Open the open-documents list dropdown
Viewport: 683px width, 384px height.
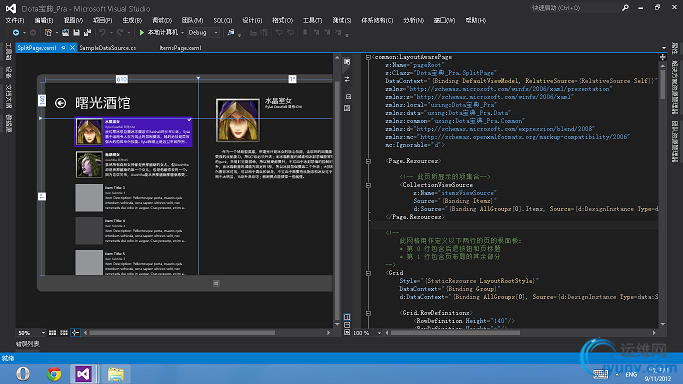(664, 48)
